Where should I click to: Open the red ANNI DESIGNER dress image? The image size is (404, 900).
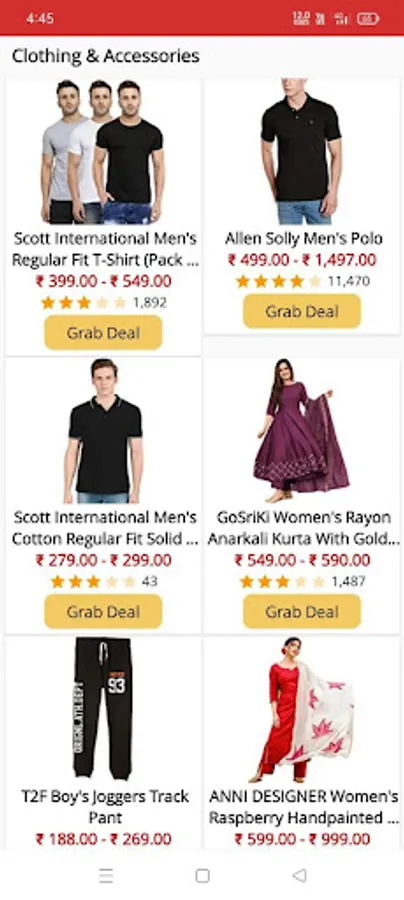[302, 709]
